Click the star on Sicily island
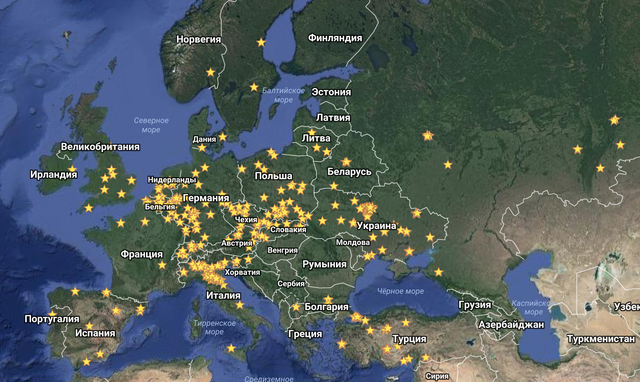The width and height of the screenshot is (640, 382). click(x=231, y=348)
